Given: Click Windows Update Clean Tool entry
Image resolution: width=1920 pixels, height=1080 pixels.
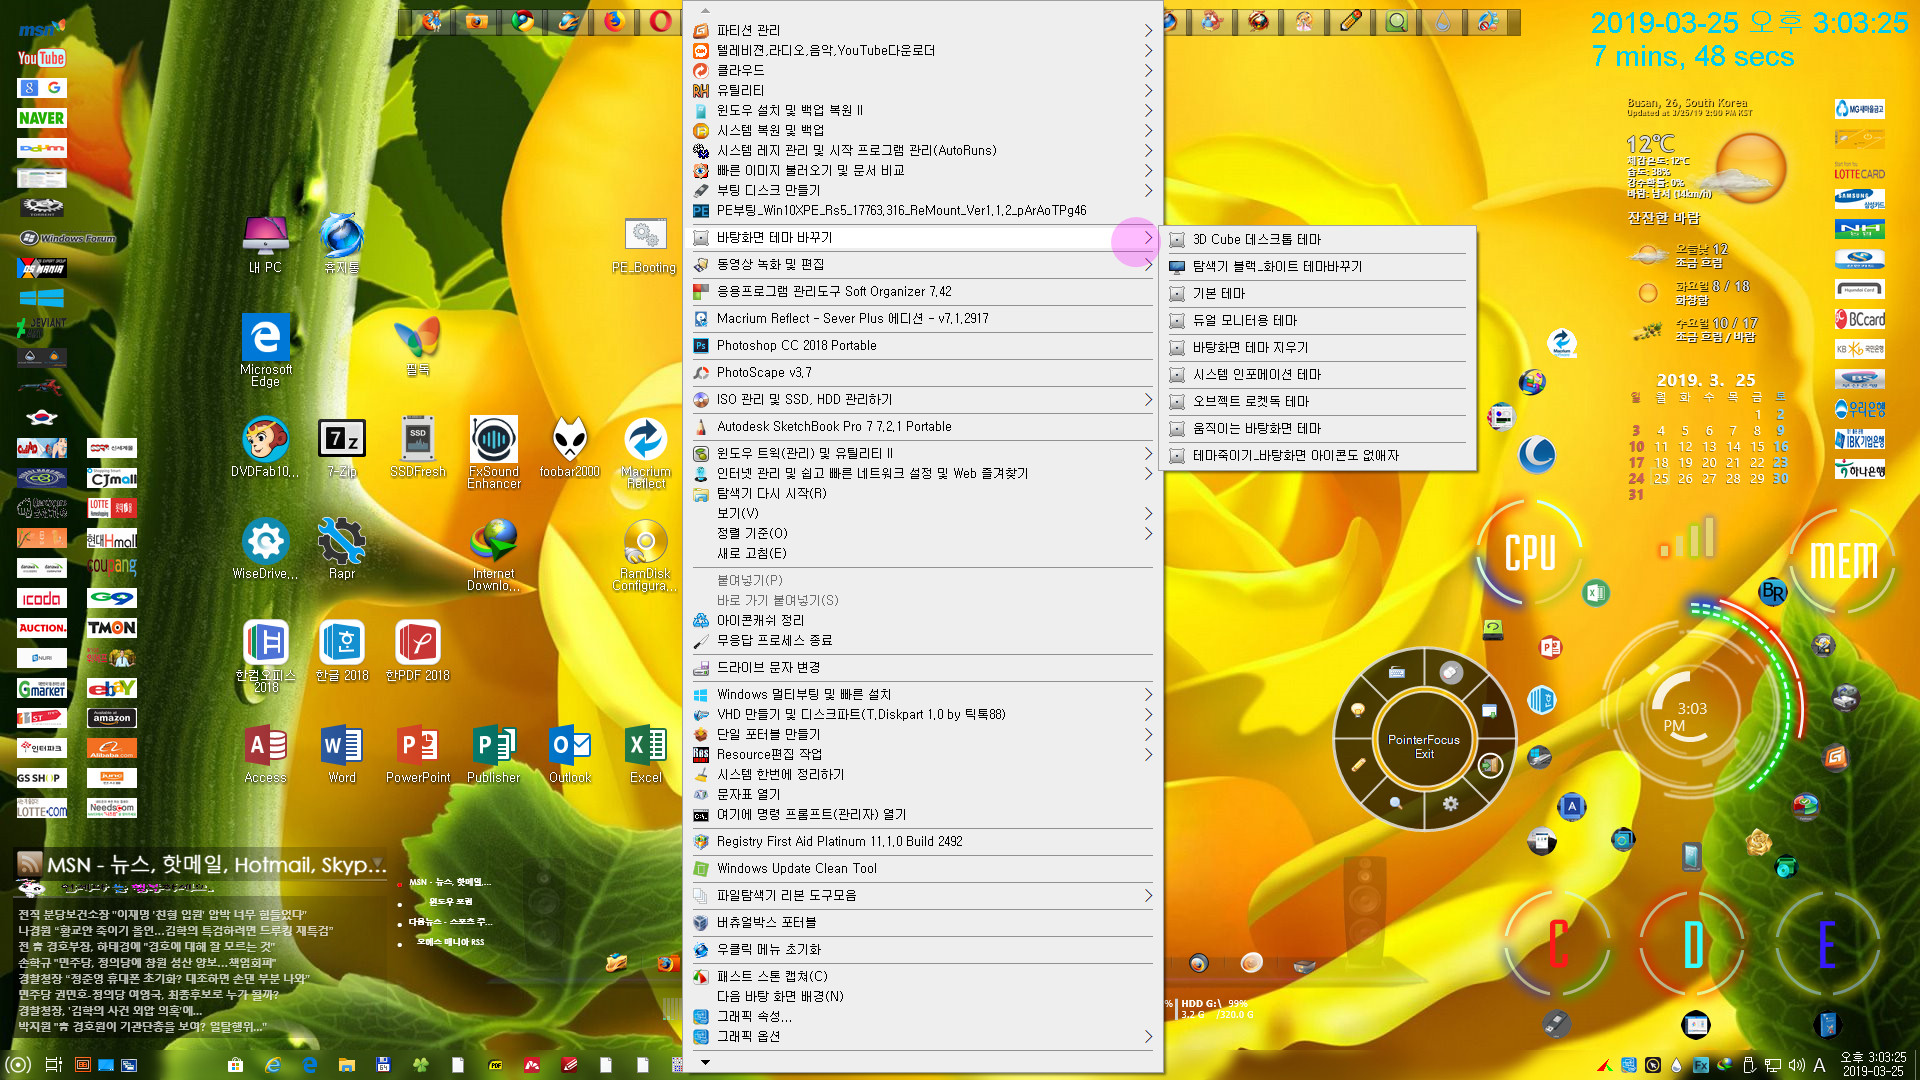Looking at the screenshot, I should tap(922, 868).
